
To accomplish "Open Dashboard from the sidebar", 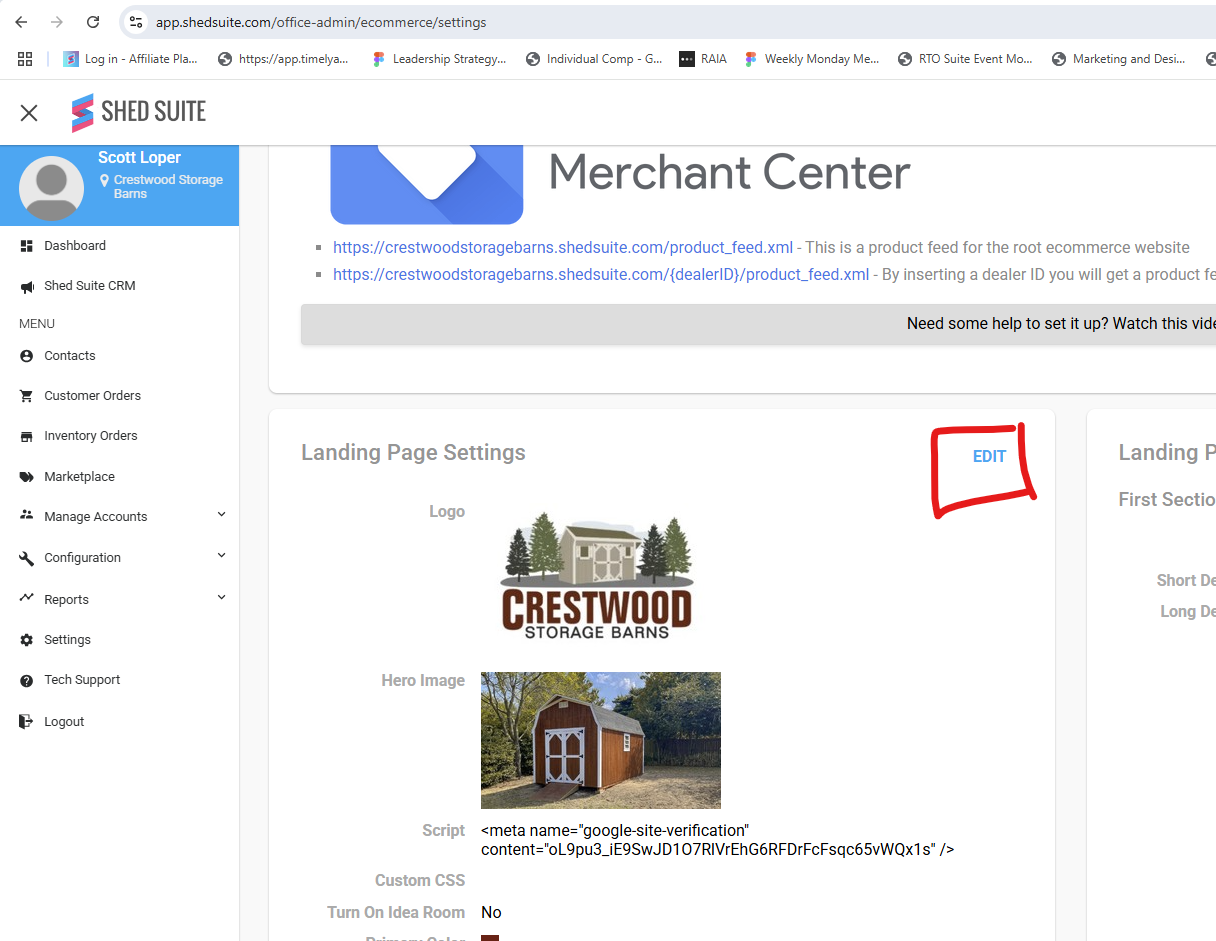I will pyautogui.click(x=75, y=246).
